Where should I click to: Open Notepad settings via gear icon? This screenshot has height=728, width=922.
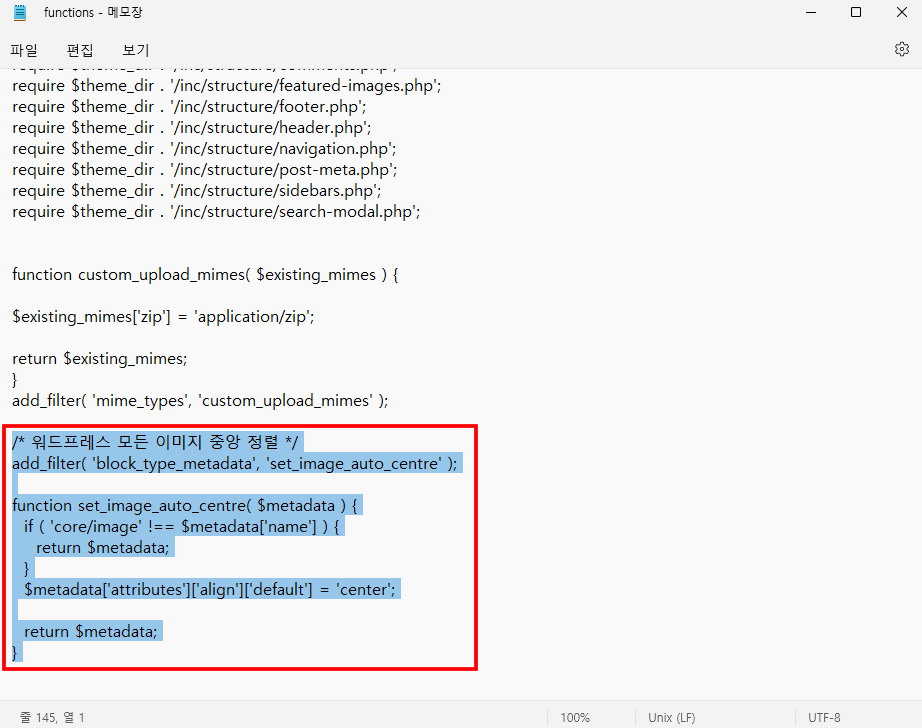tap(901, 49)
